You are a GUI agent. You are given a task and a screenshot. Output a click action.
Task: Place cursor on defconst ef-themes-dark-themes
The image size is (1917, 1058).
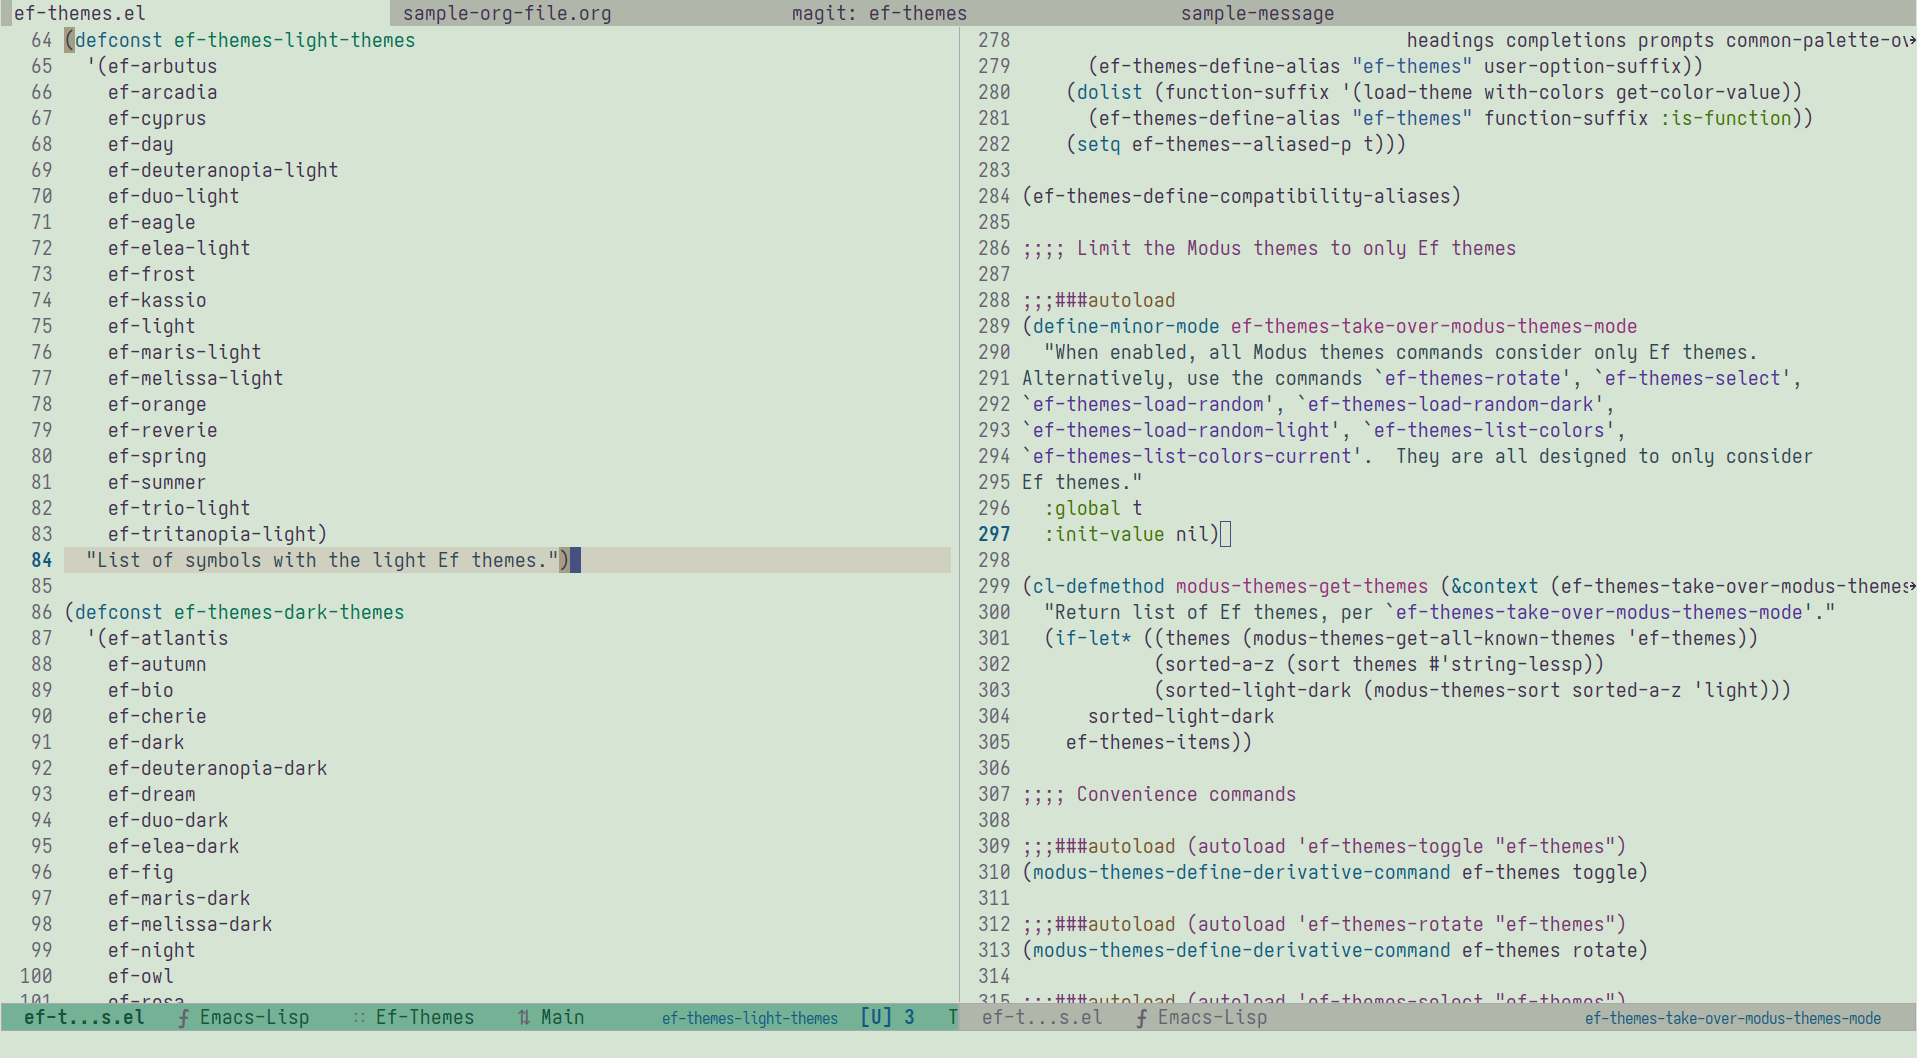coord(240,612)
